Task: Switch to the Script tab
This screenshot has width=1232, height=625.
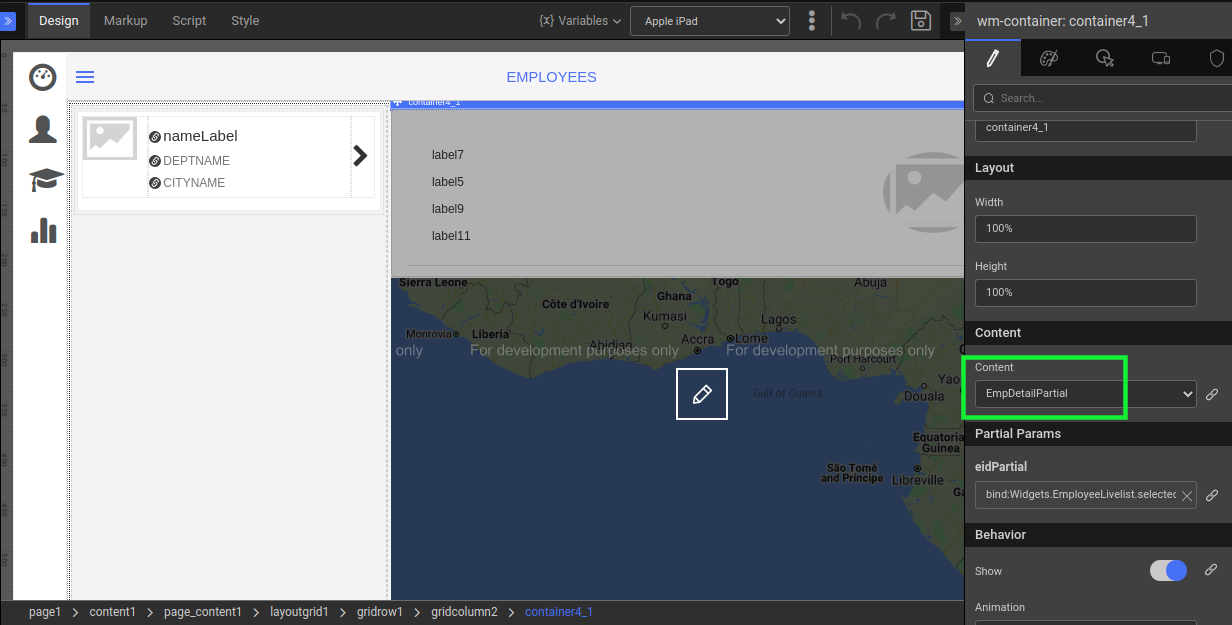Action: (x=189, y=21)
